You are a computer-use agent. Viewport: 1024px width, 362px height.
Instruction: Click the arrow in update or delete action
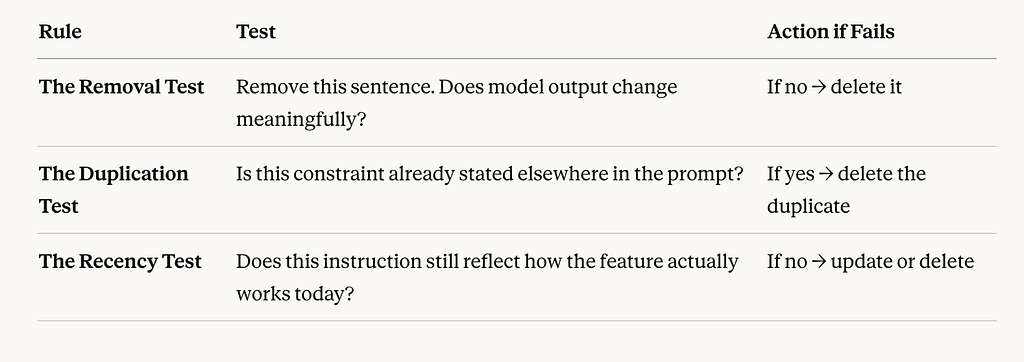click(819, 262)
